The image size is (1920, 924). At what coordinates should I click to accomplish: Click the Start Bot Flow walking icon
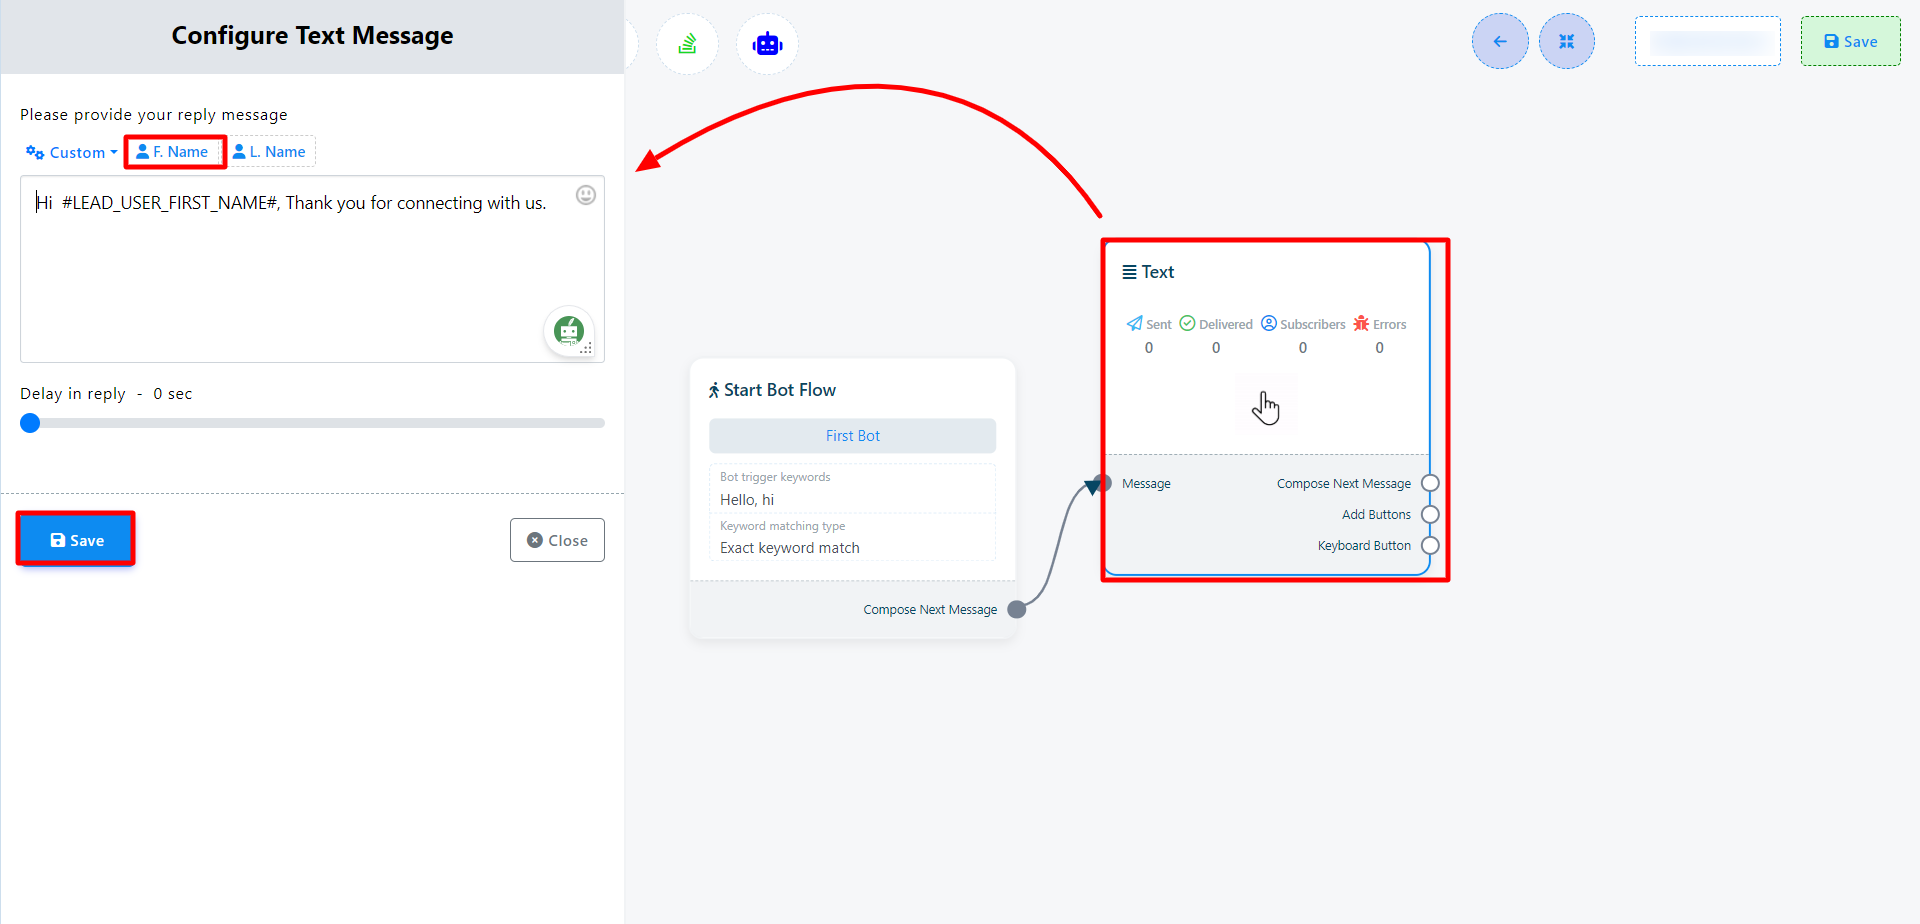pyautogui.click(x=714, y=390)
